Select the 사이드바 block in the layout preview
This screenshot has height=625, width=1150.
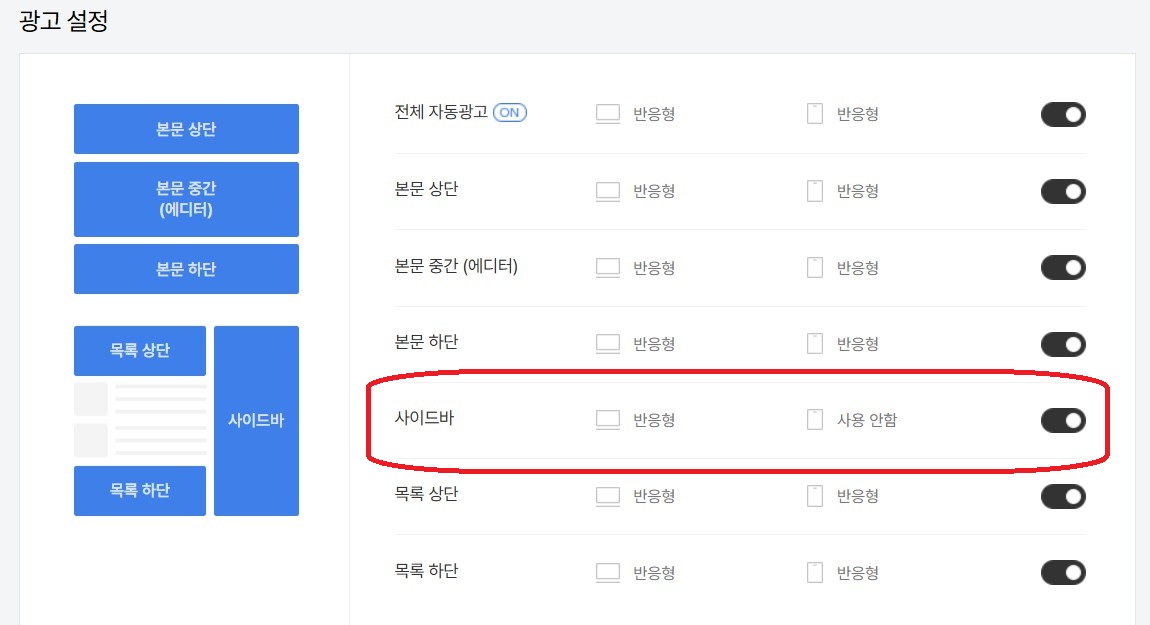(256, 420)
